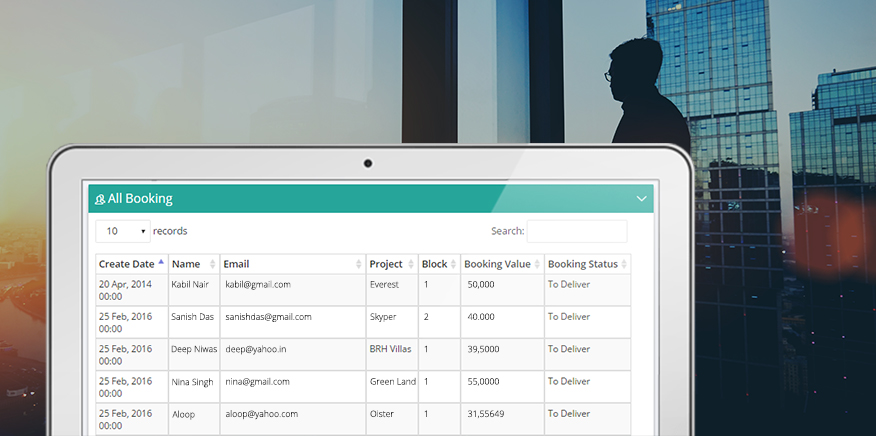Select the Everest project cell
The width and height of the screenshot is (876, 436).
392,290
